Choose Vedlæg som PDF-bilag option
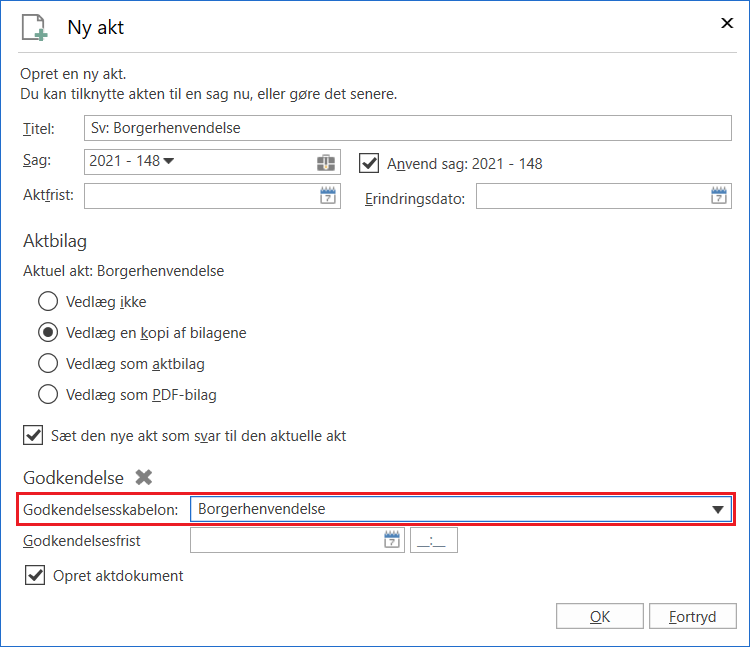The image size is (750, 647). [x=47, y=394]
